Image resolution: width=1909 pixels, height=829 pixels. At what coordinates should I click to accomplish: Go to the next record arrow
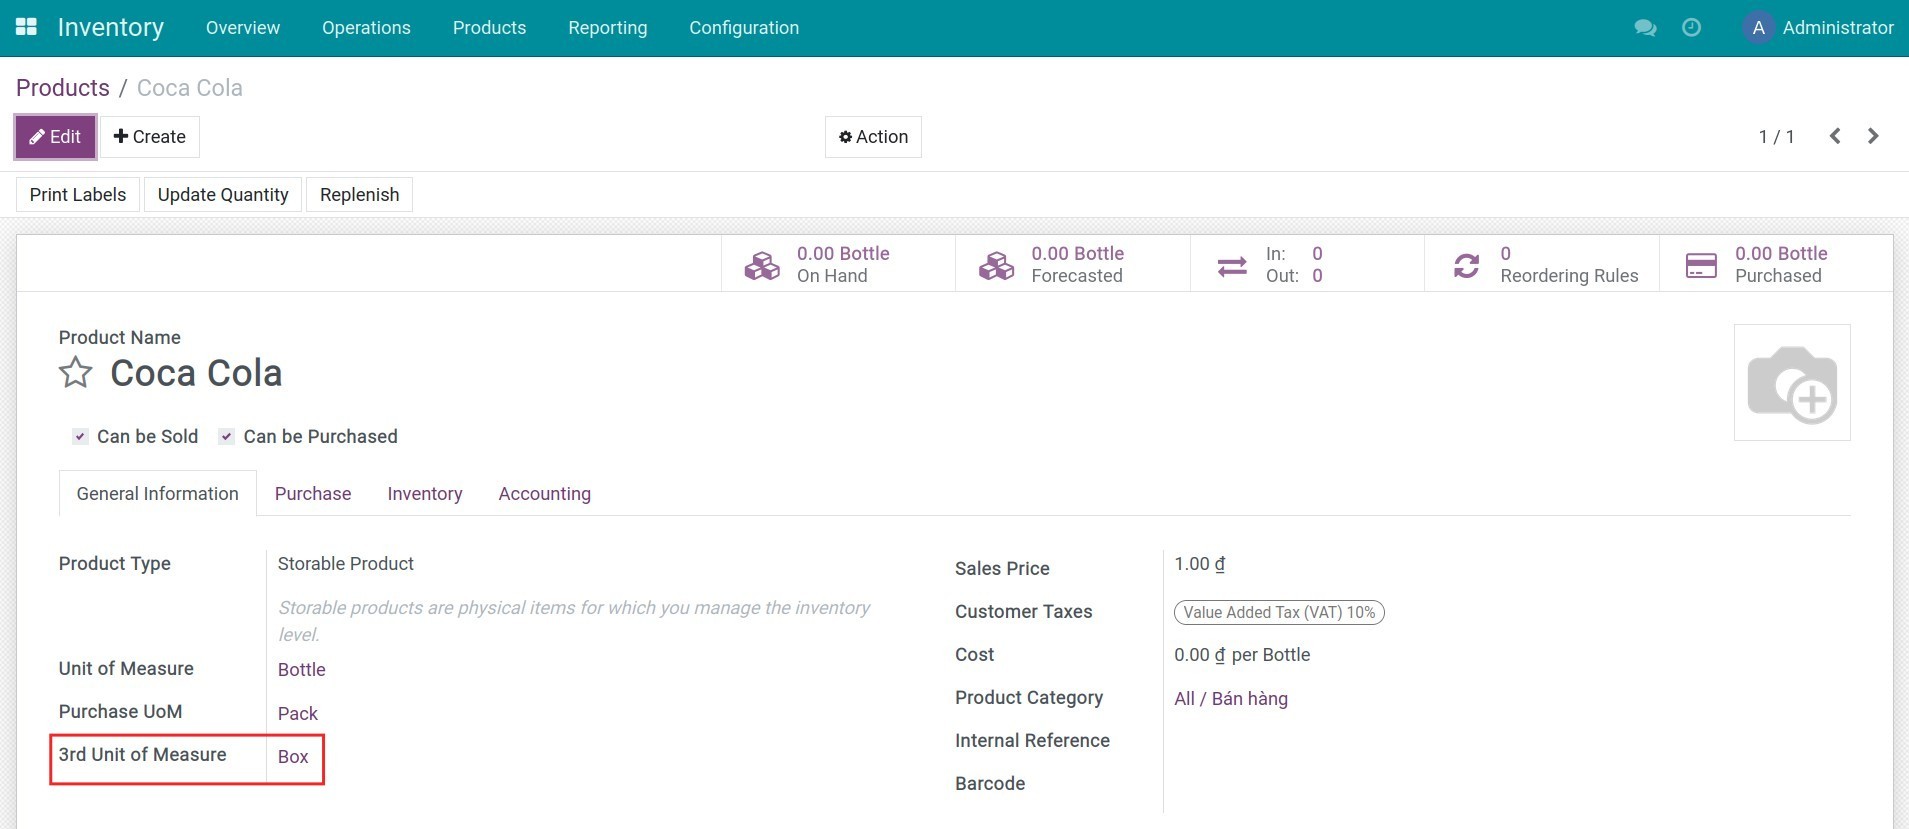pyautogui.click(x=1873, y=136)
